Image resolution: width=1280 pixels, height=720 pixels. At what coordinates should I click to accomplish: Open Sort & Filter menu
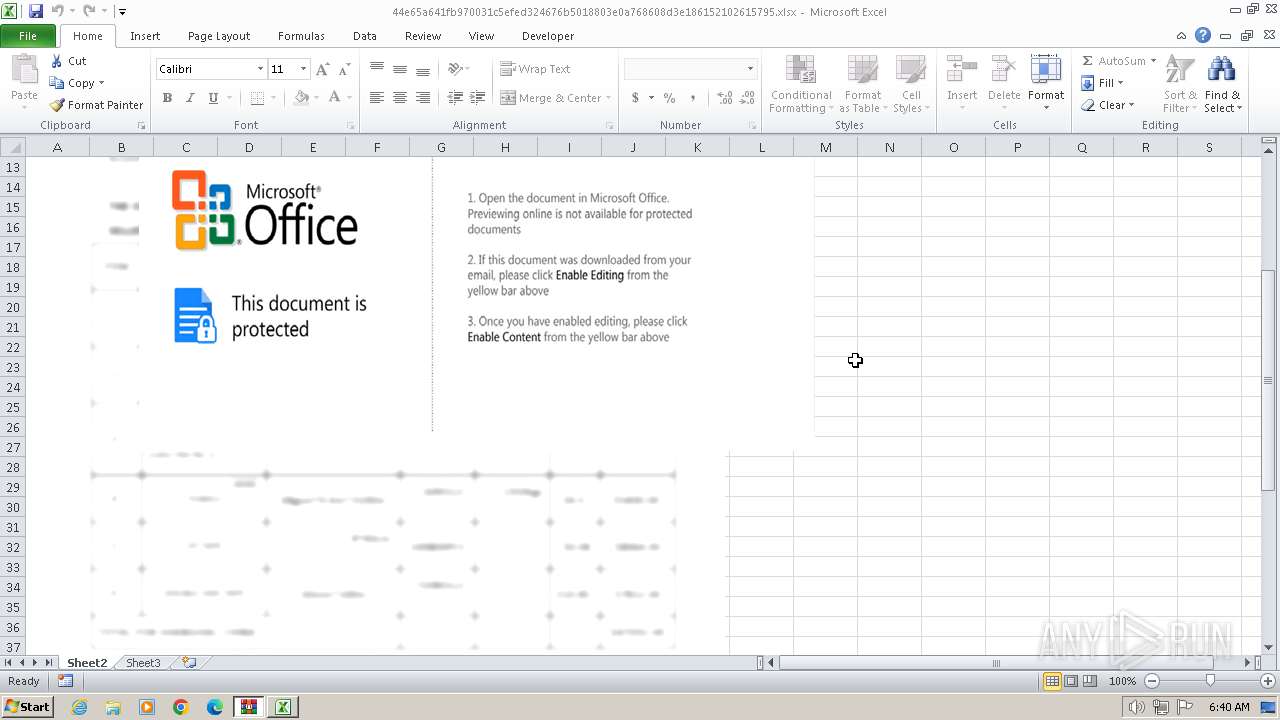[1180, 84]
